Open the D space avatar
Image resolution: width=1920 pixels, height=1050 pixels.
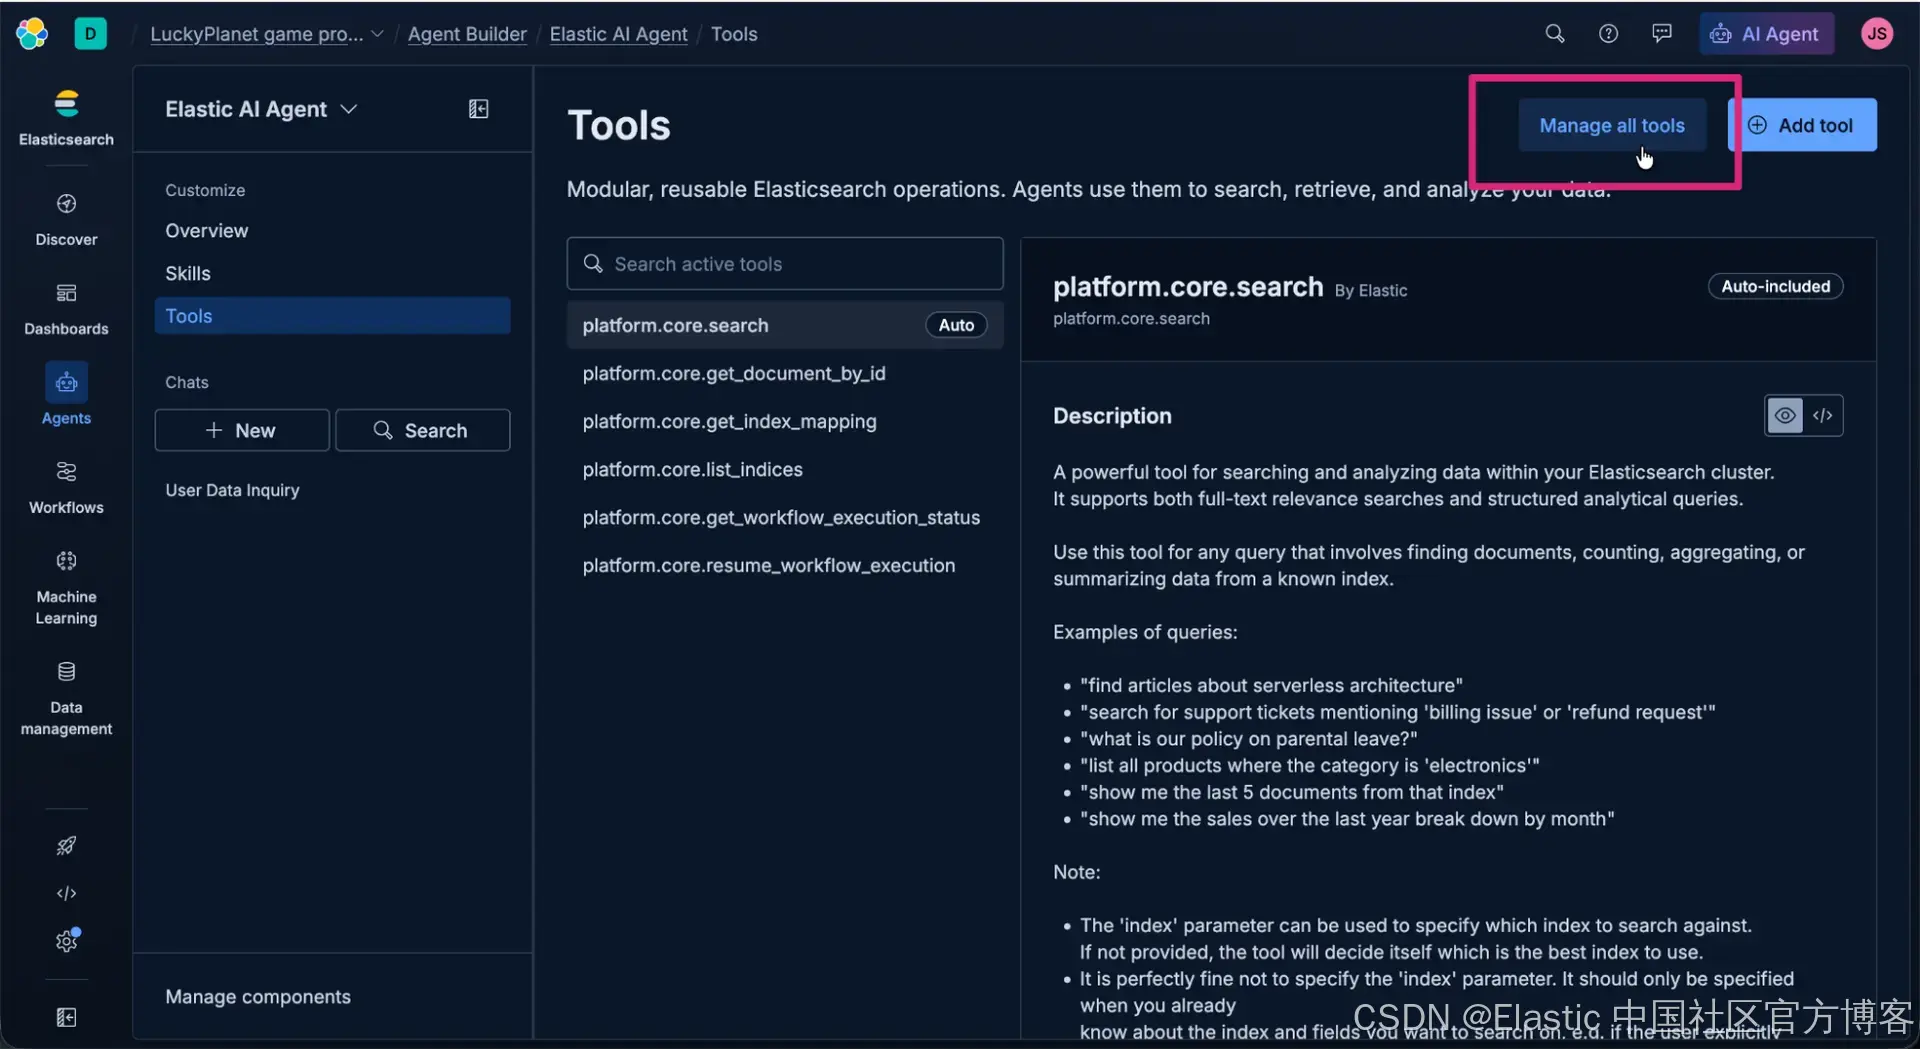click(90, 34)
